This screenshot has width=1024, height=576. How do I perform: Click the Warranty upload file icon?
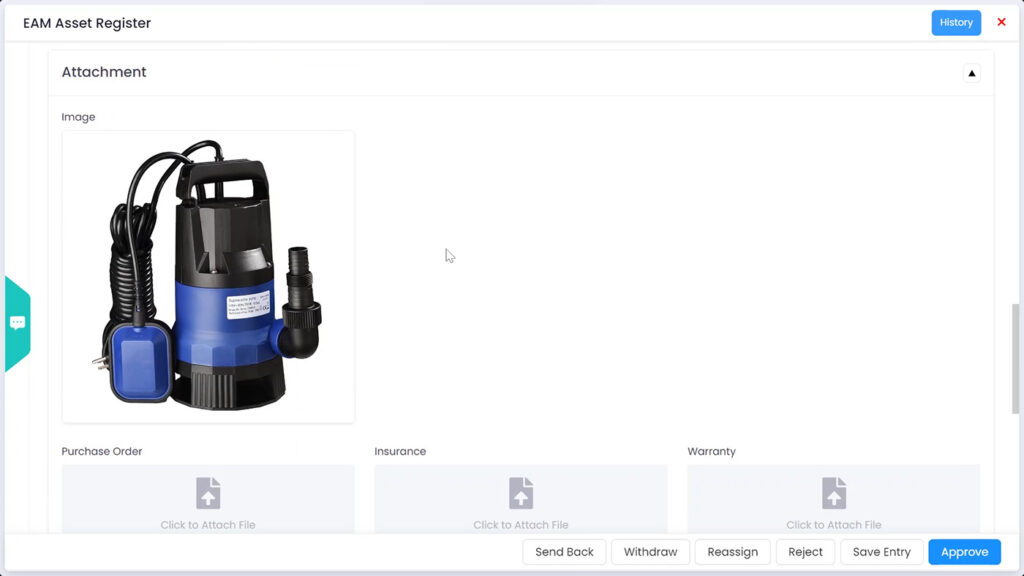point(834,493)
